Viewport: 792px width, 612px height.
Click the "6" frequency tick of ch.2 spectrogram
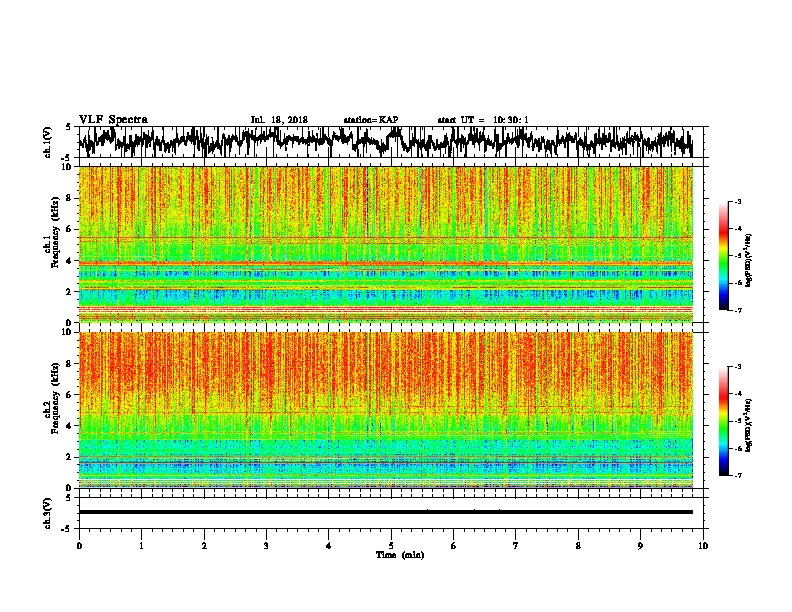tap(70, 394)
